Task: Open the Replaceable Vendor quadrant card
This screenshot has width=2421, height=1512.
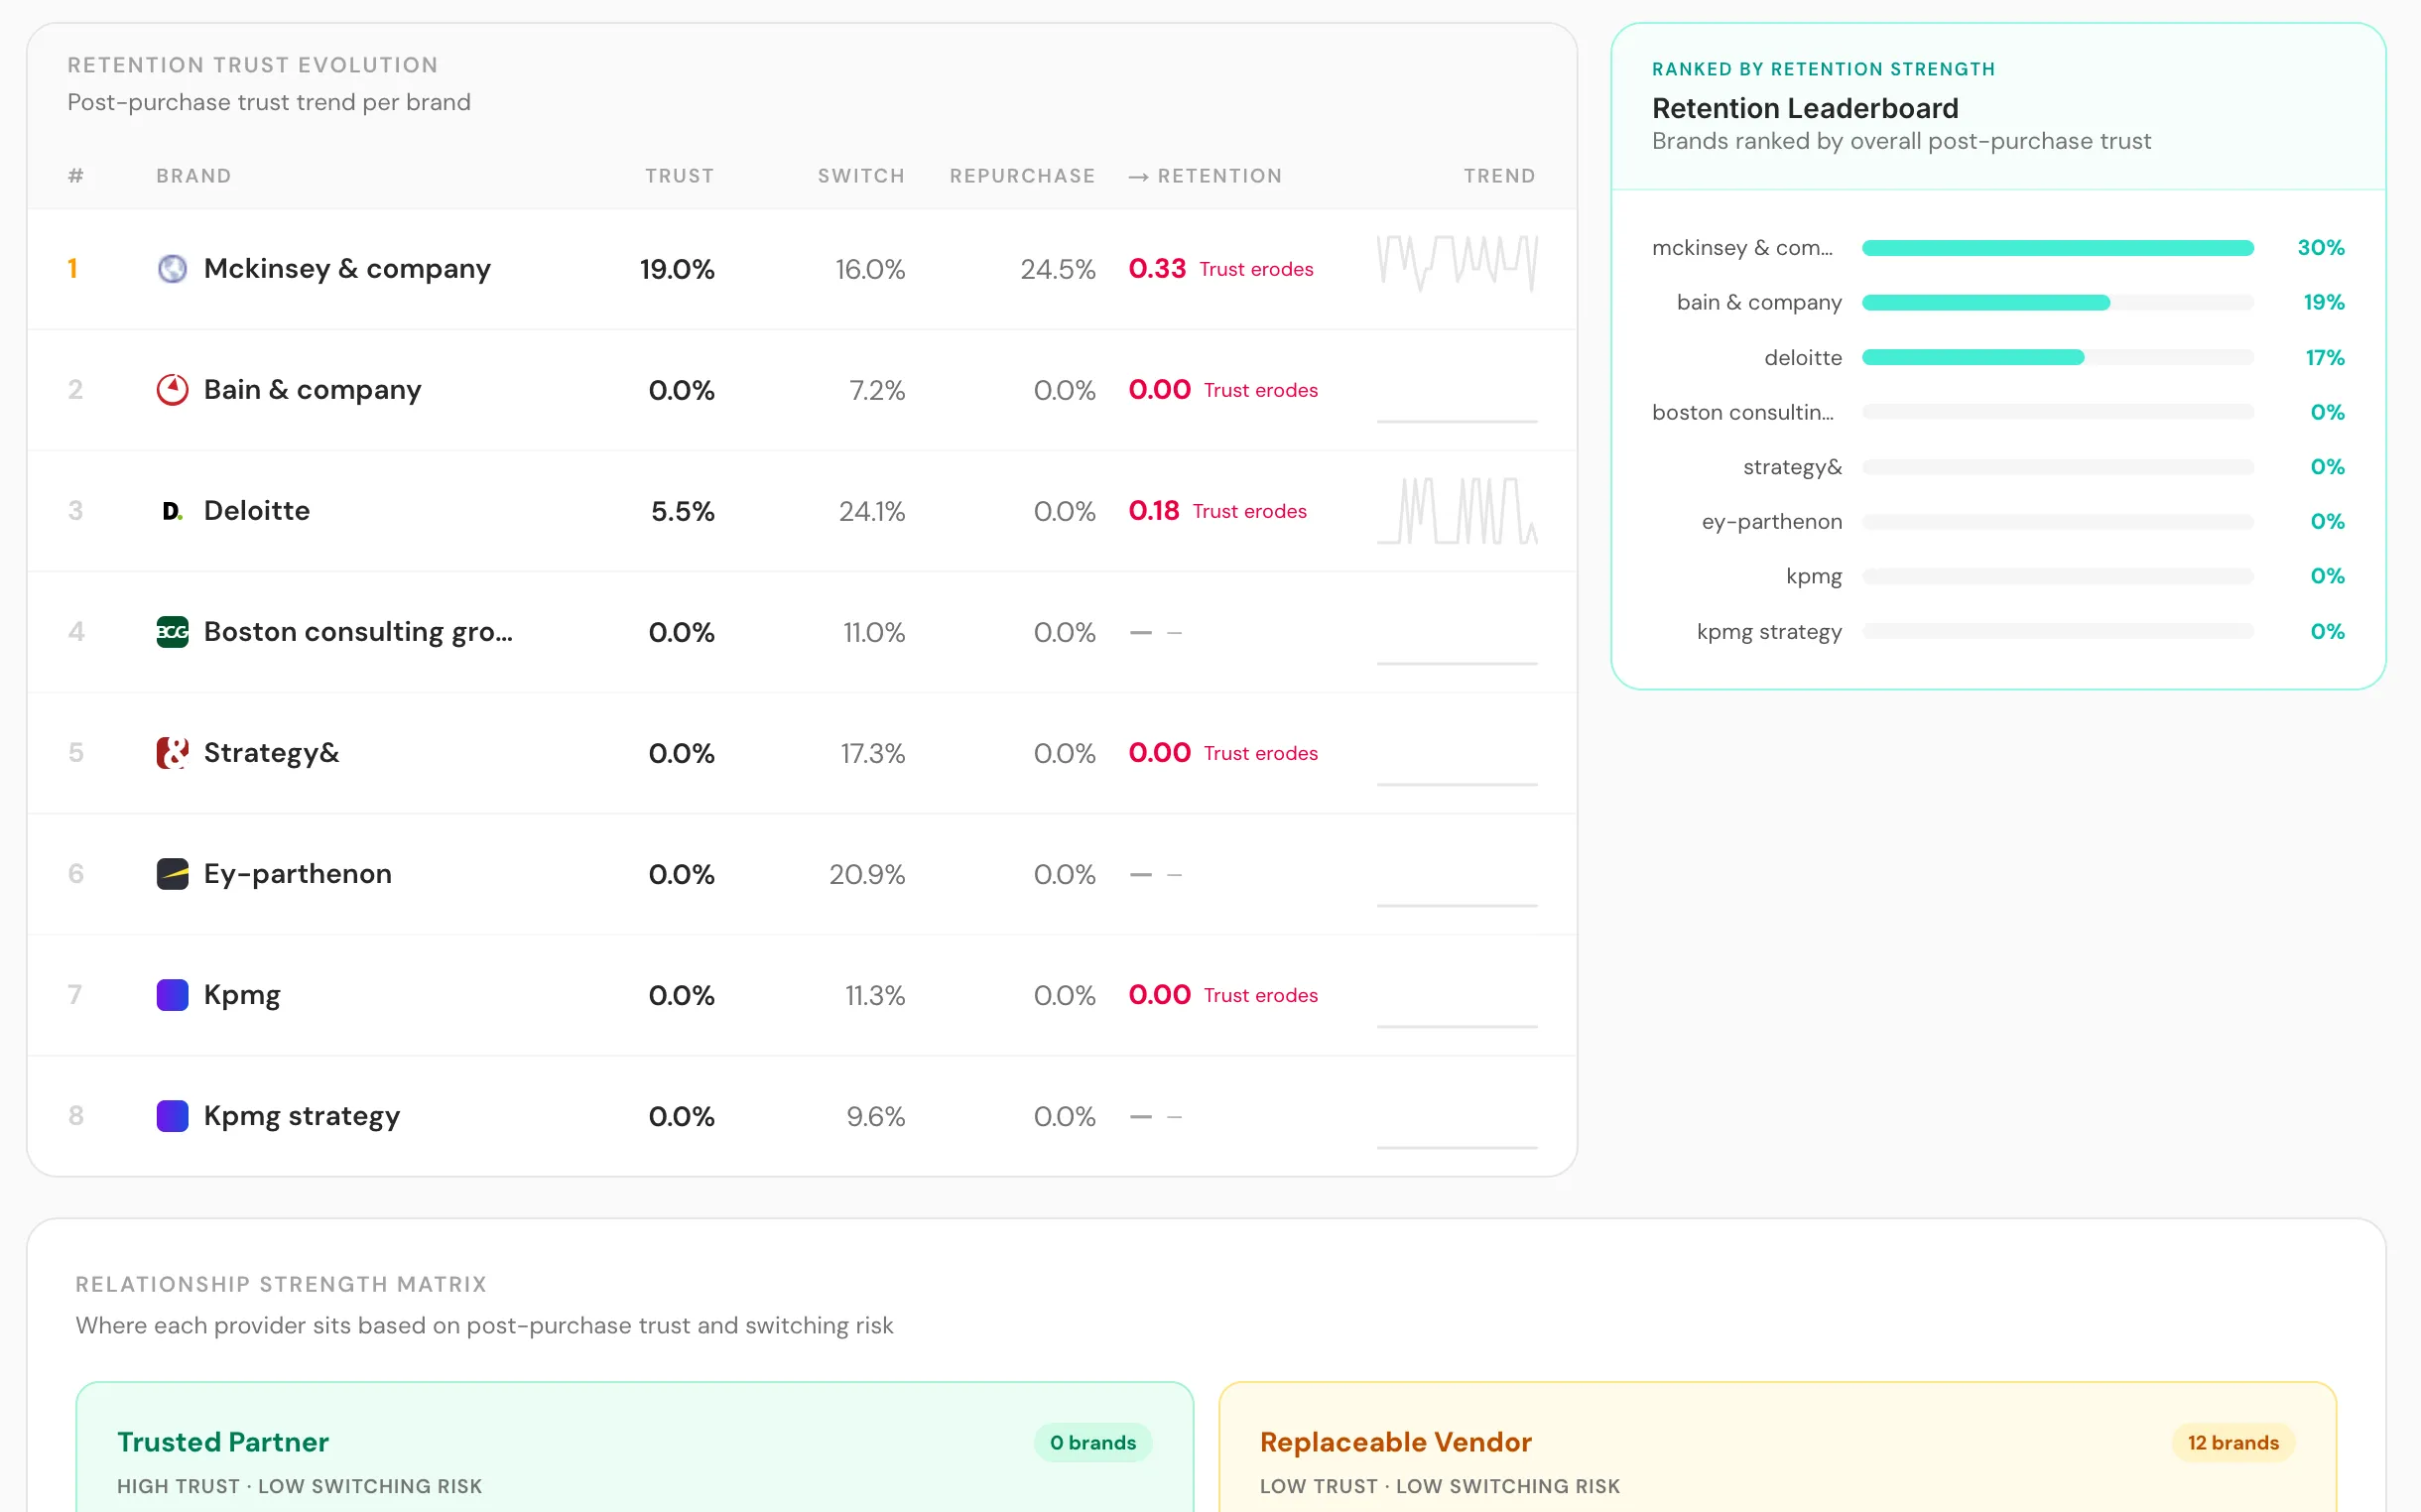Action: (x=1777, y=1447)
